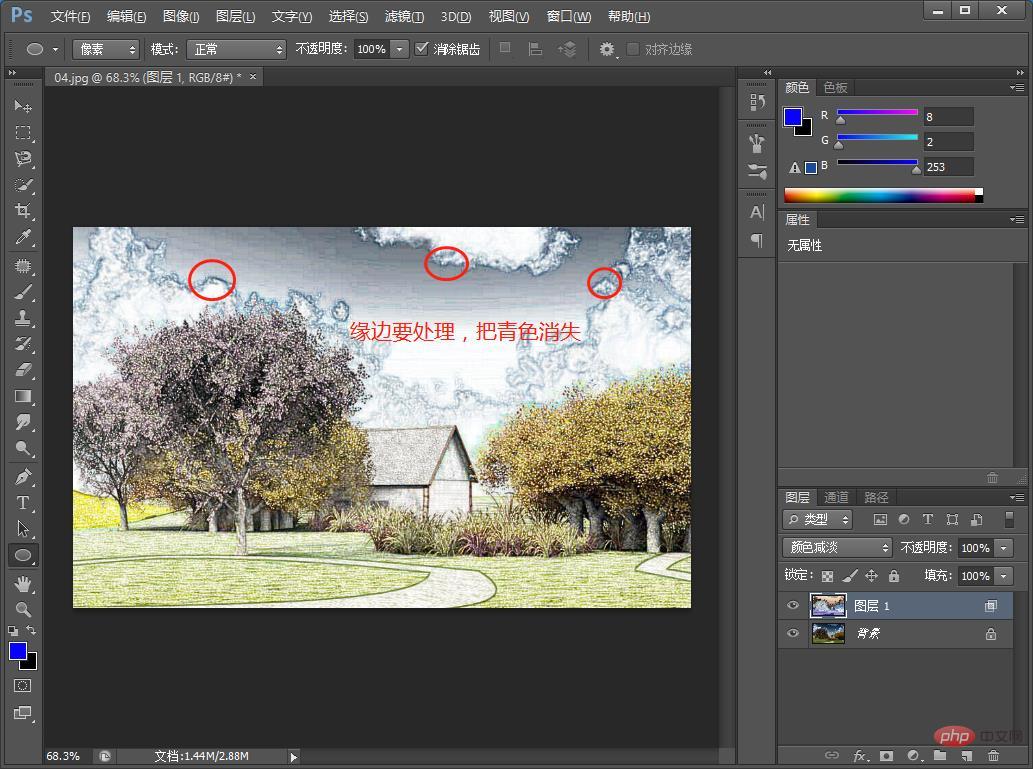Viewport: 1033px width, 769px height.
Task: Select the Dodge tool
Action: pyautogui.click(x=23, y=449)
